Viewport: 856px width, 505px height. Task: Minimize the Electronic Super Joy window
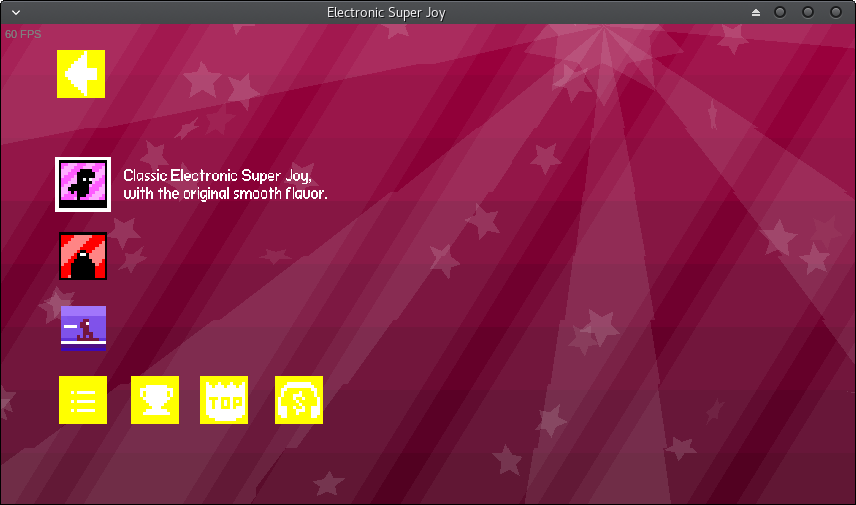780,12
